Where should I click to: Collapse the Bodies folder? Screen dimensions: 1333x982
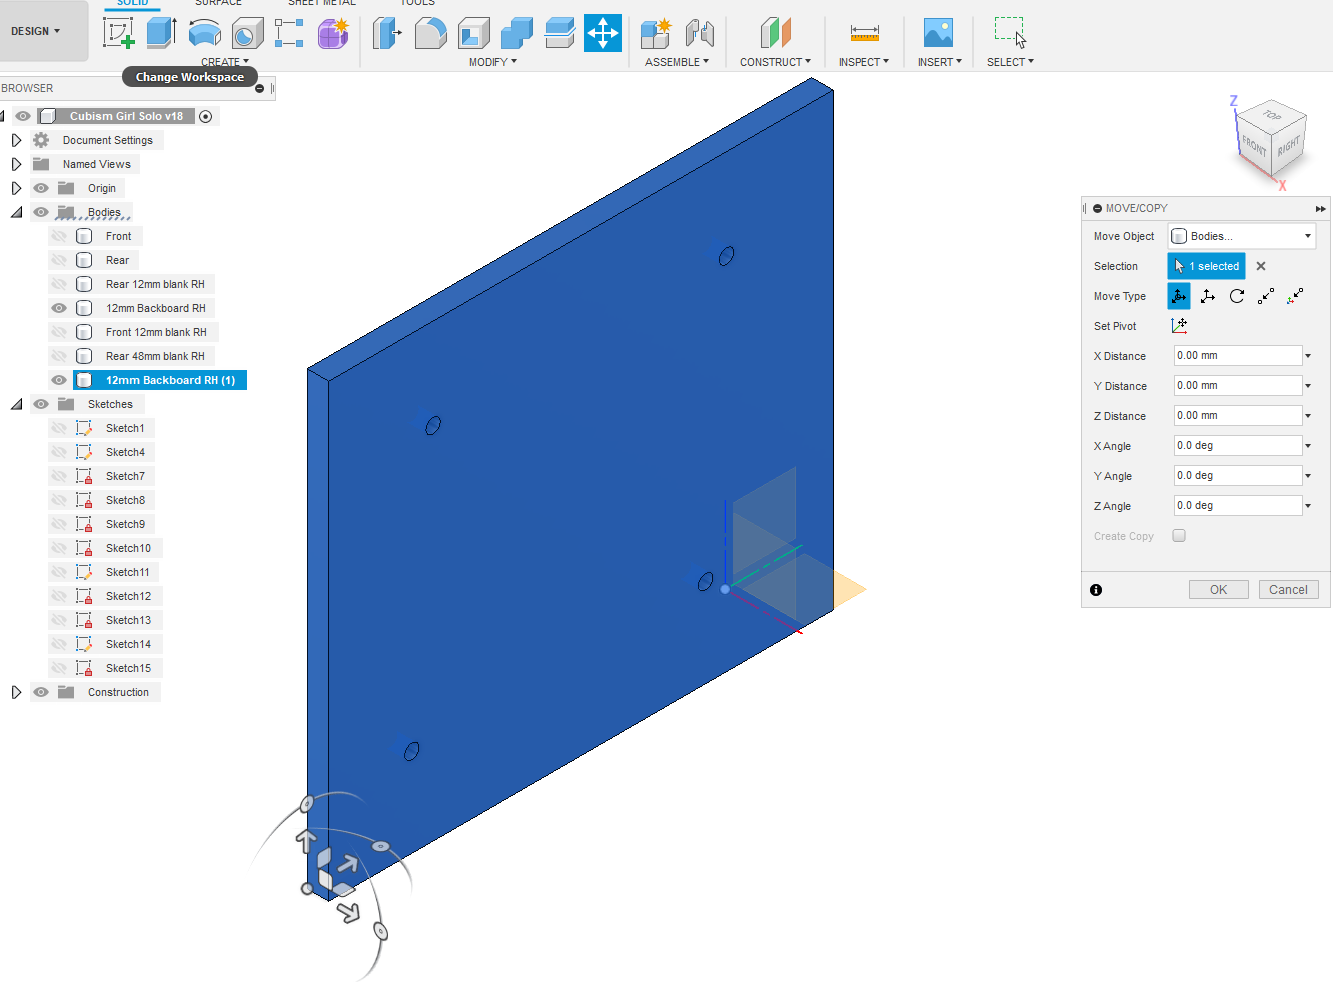pyautogui.click(x=16, y=212)
